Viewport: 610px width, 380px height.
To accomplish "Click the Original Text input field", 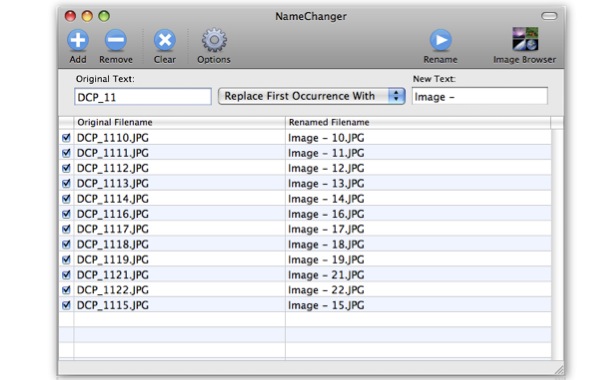I will coord(143,96).
